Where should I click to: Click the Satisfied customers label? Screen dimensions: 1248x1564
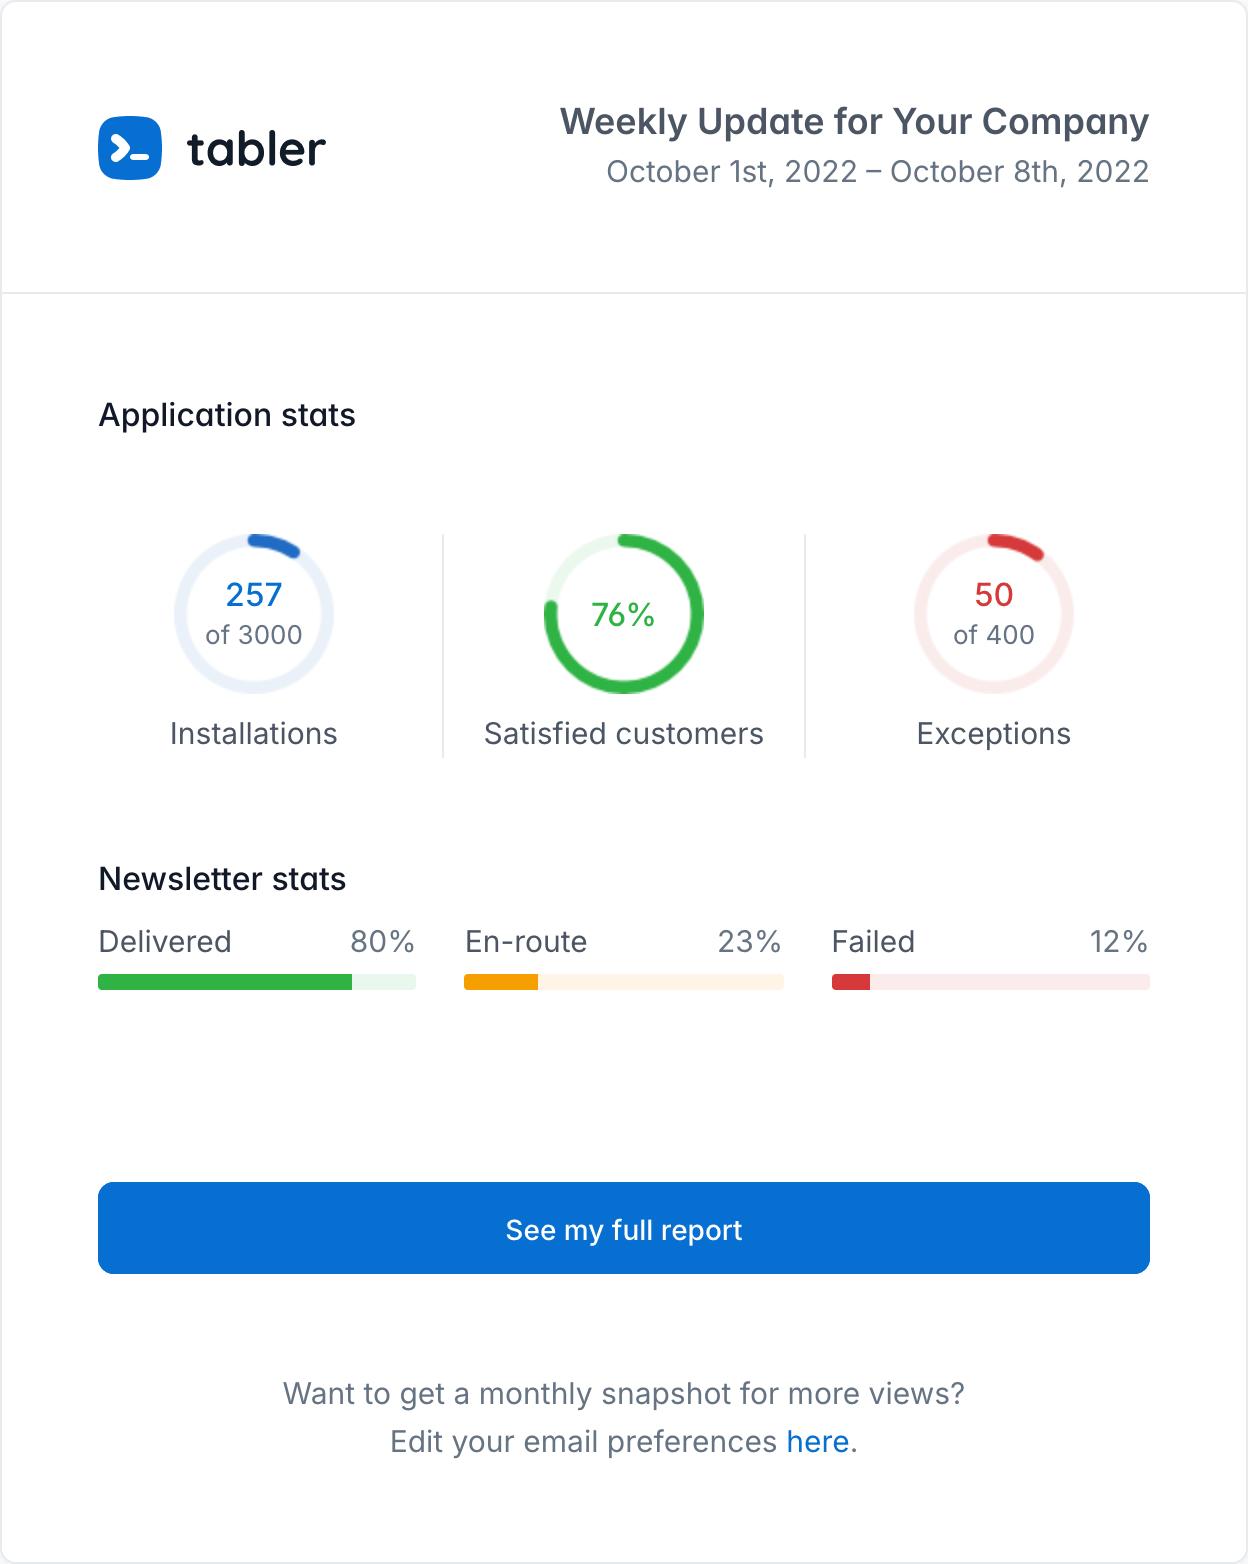pos(624,734)
